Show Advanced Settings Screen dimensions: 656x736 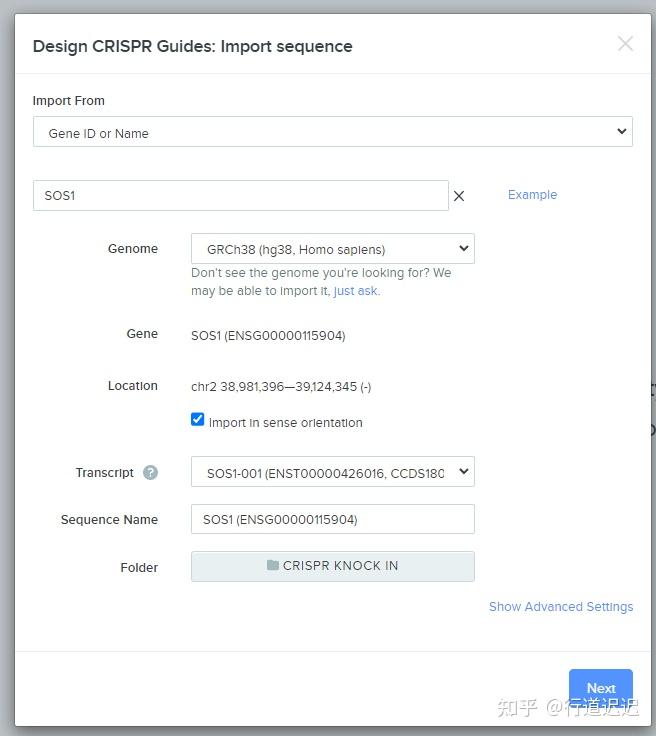point(560,607)
